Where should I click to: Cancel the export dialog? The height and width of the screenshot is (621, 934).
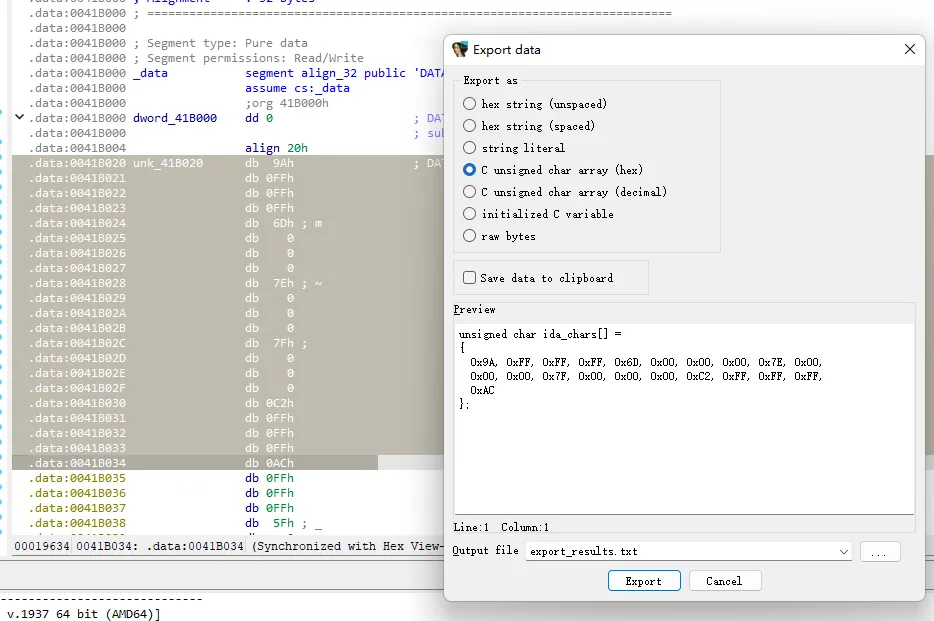[723, 581]
